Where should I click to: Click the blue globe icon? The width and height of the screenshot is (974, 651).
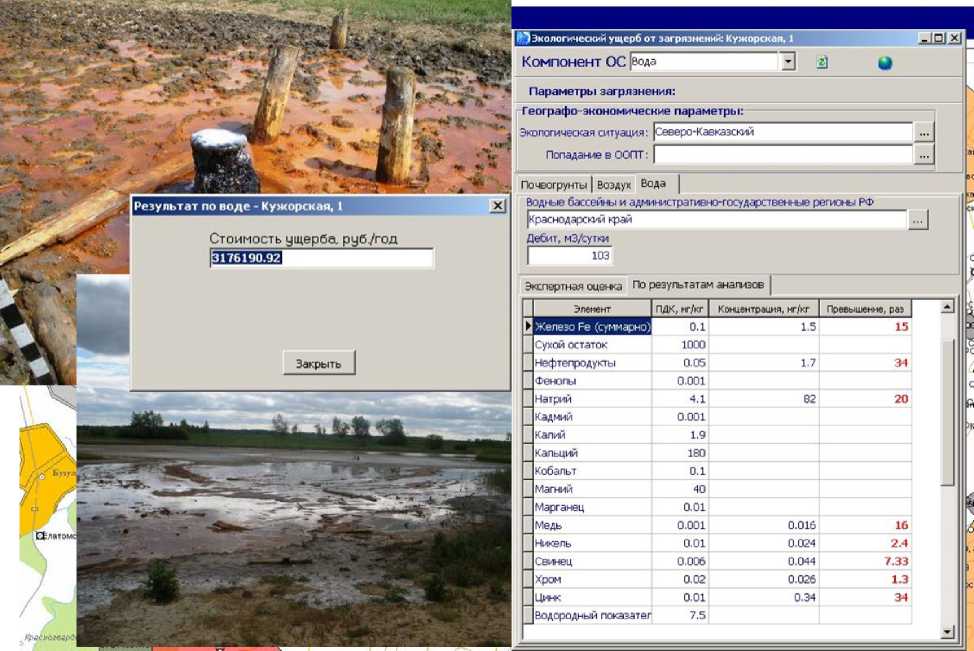coord(884,63)
